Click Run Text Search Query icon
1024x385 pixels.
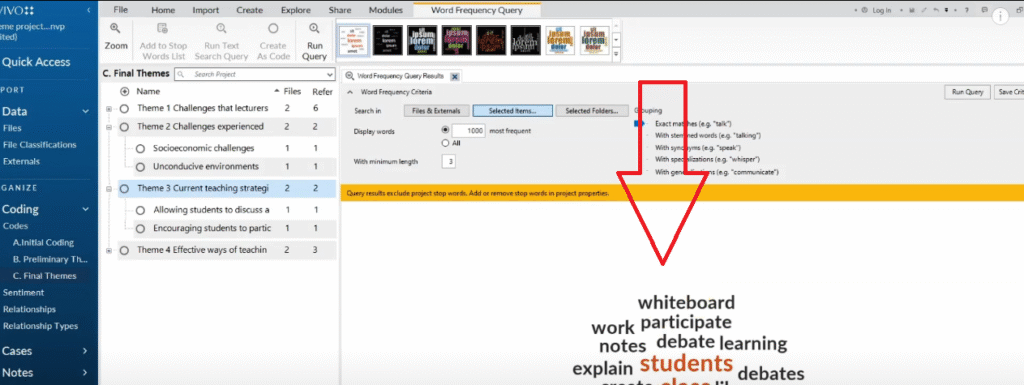222,28
